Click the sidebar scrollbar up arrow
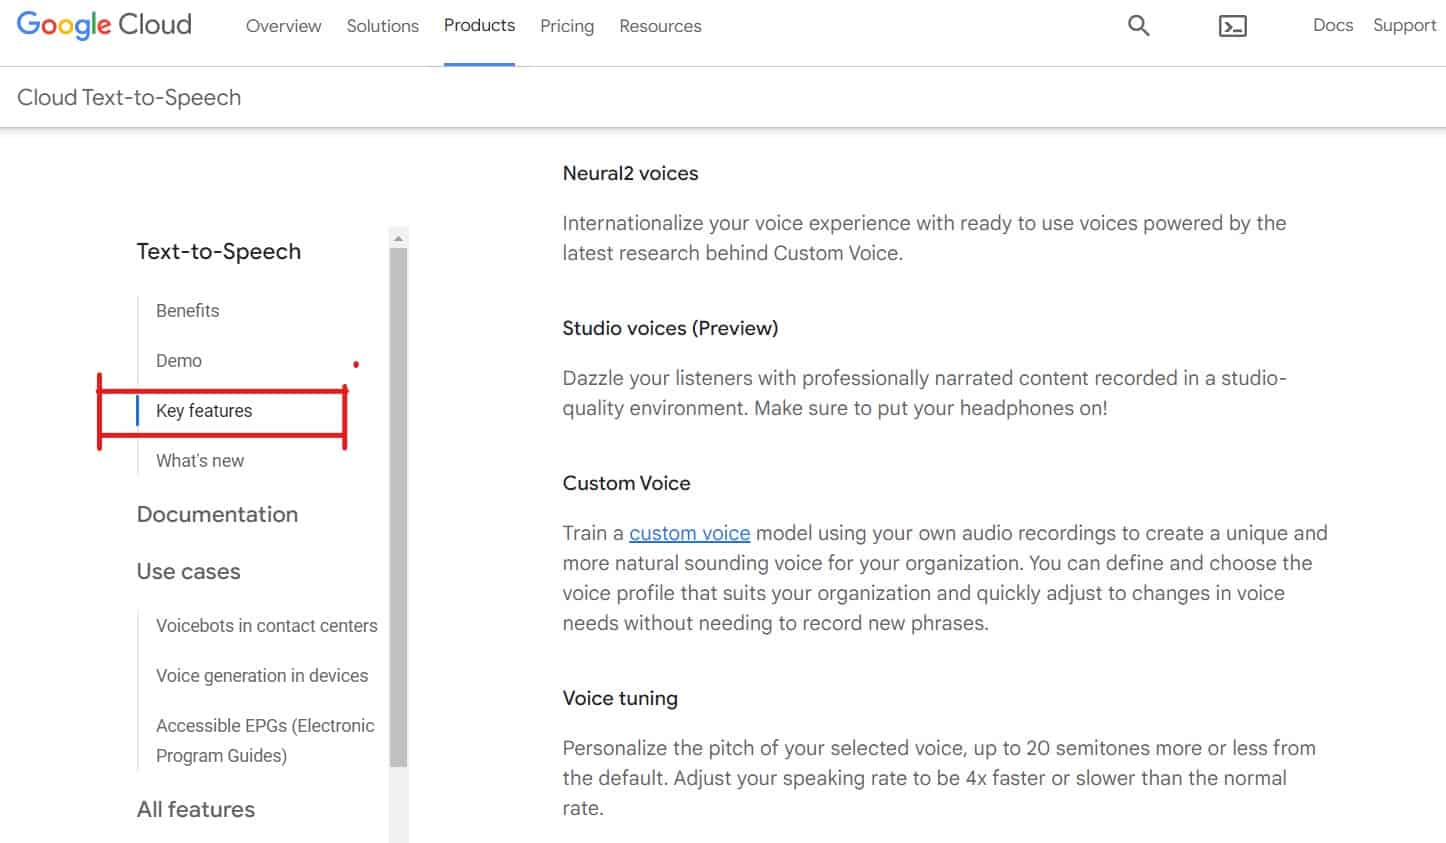This screenshot has height=843, width=1446. [x=398, y=238]
